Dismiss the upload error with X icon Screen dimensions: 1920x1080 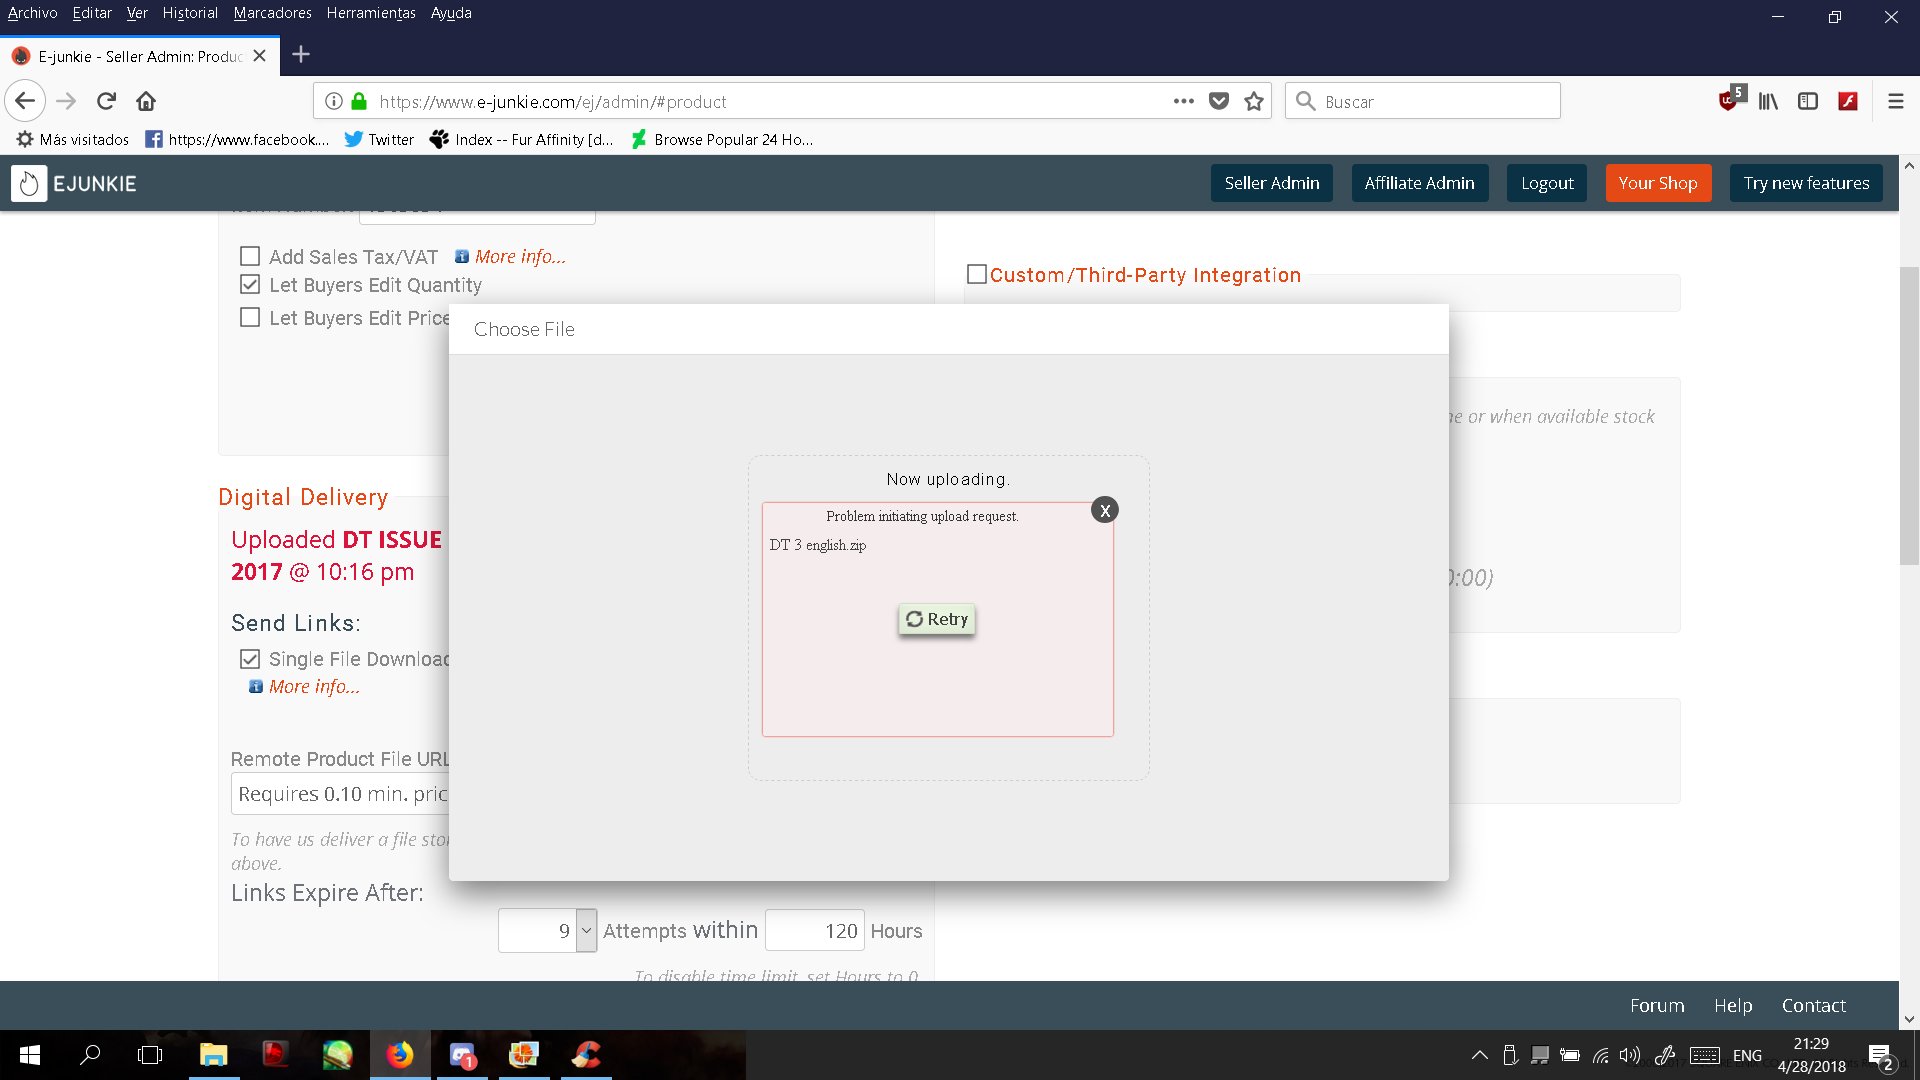pos(1104,510)
